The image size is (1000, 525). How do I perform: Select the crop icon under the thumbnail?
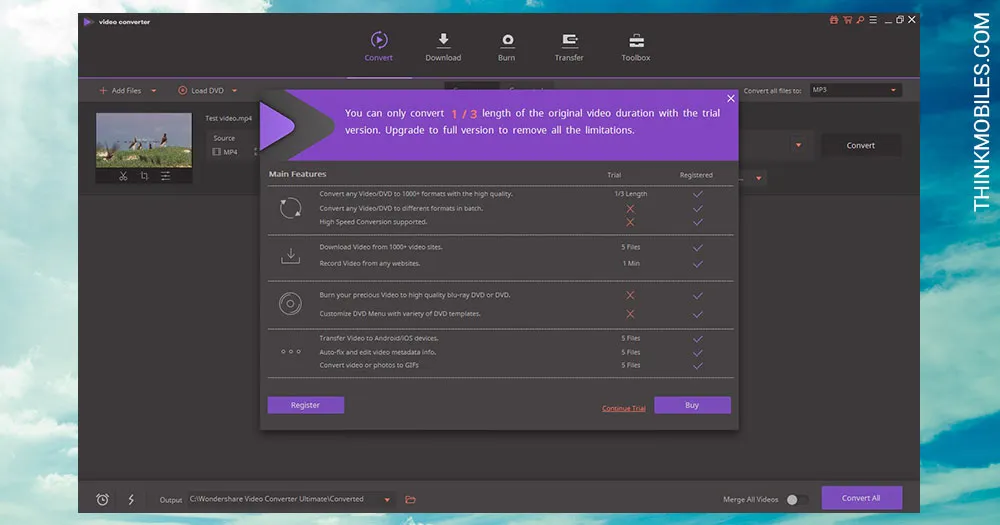click(144, 176)
